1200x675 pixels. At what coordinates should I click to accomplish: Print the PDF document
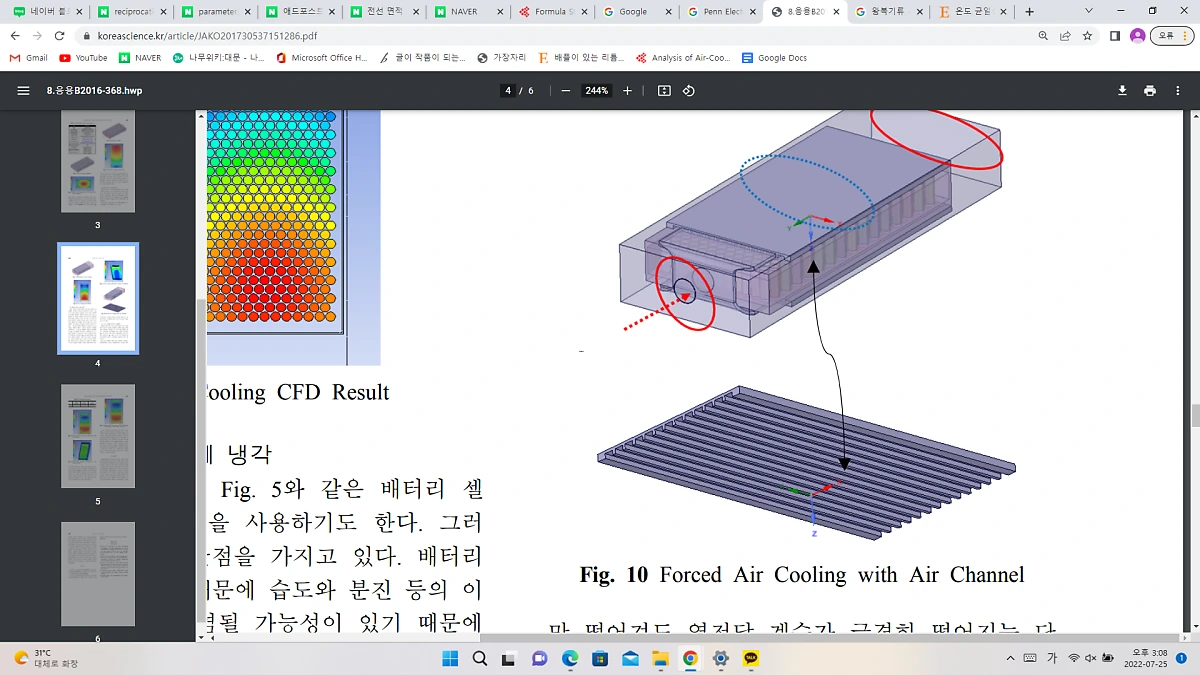(x=1150, y=90)
